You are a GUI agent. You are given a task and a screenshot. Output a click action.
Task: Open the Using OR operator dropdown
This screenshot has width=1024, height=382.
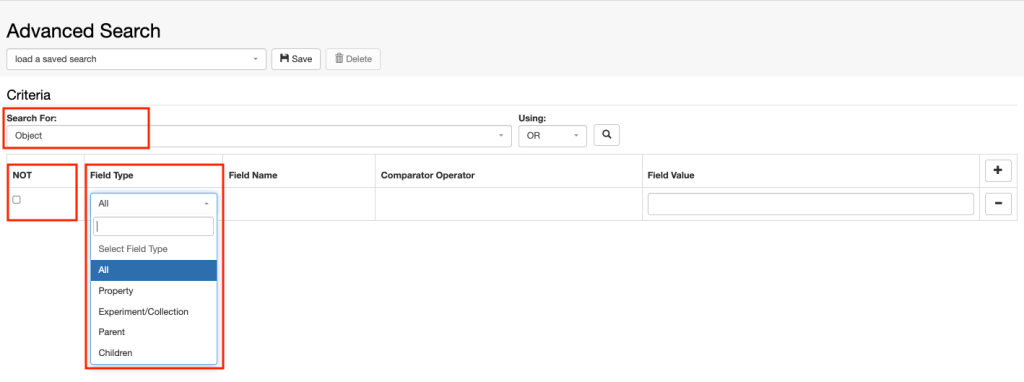552,136
